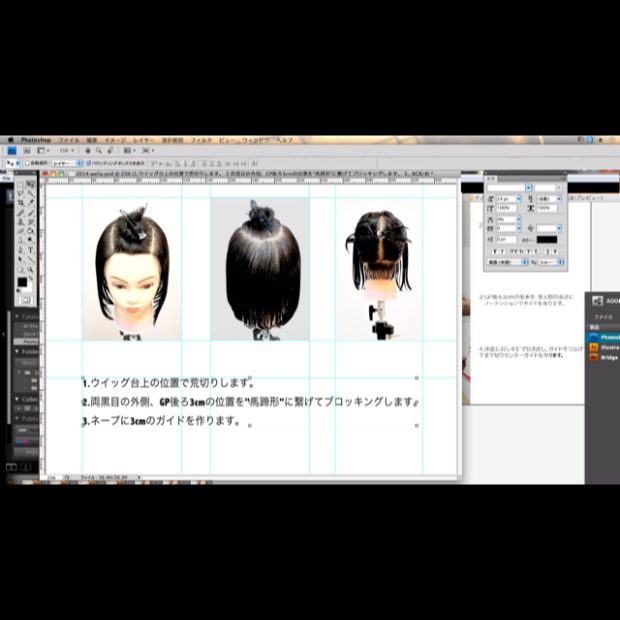
Task: Uncheck バウンディングボックスを表示 checkbox
Action: click(x=89, y=163)
